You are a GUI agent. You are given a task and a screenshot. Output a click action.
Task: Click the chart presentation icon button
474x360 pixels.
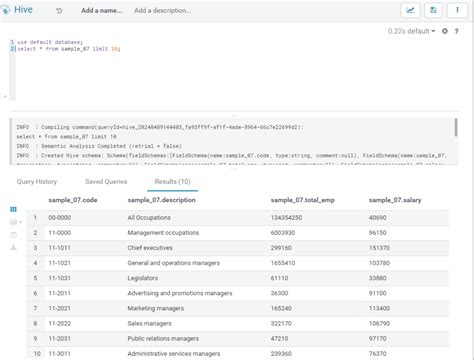click(410, 10)
